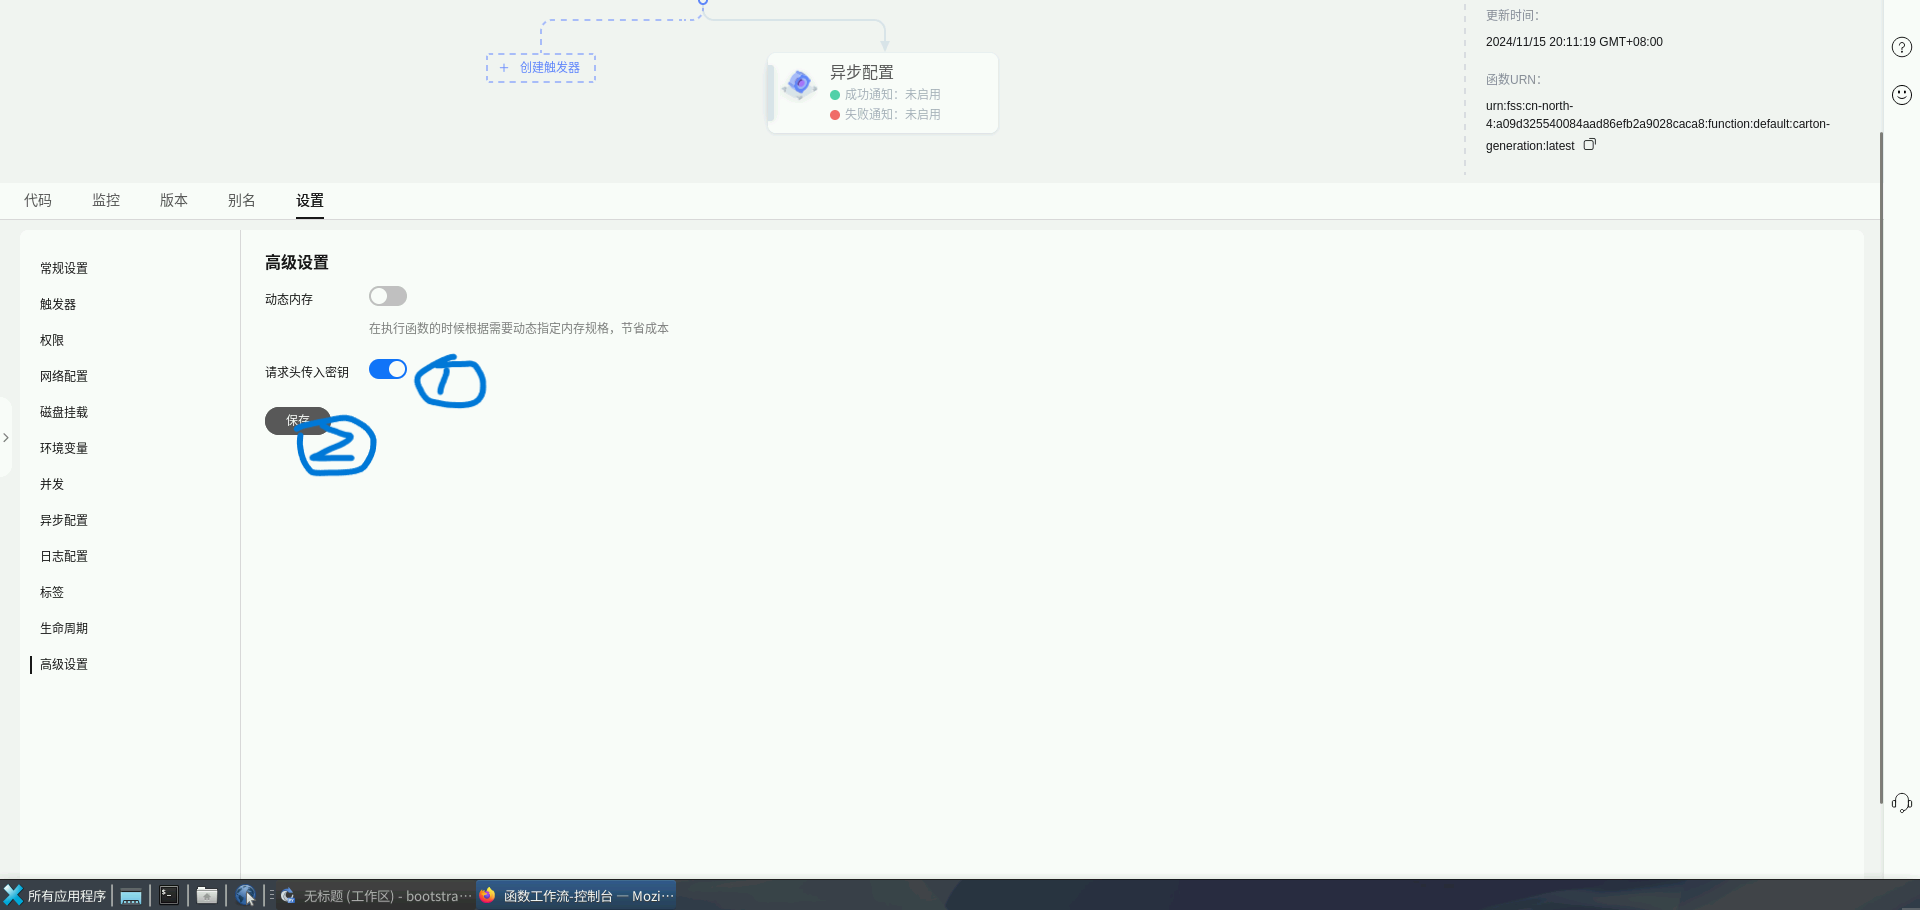The width and height of the screenshot is (1920, 910).
Task: Click the 设置 tab
Action: [310, 200]
